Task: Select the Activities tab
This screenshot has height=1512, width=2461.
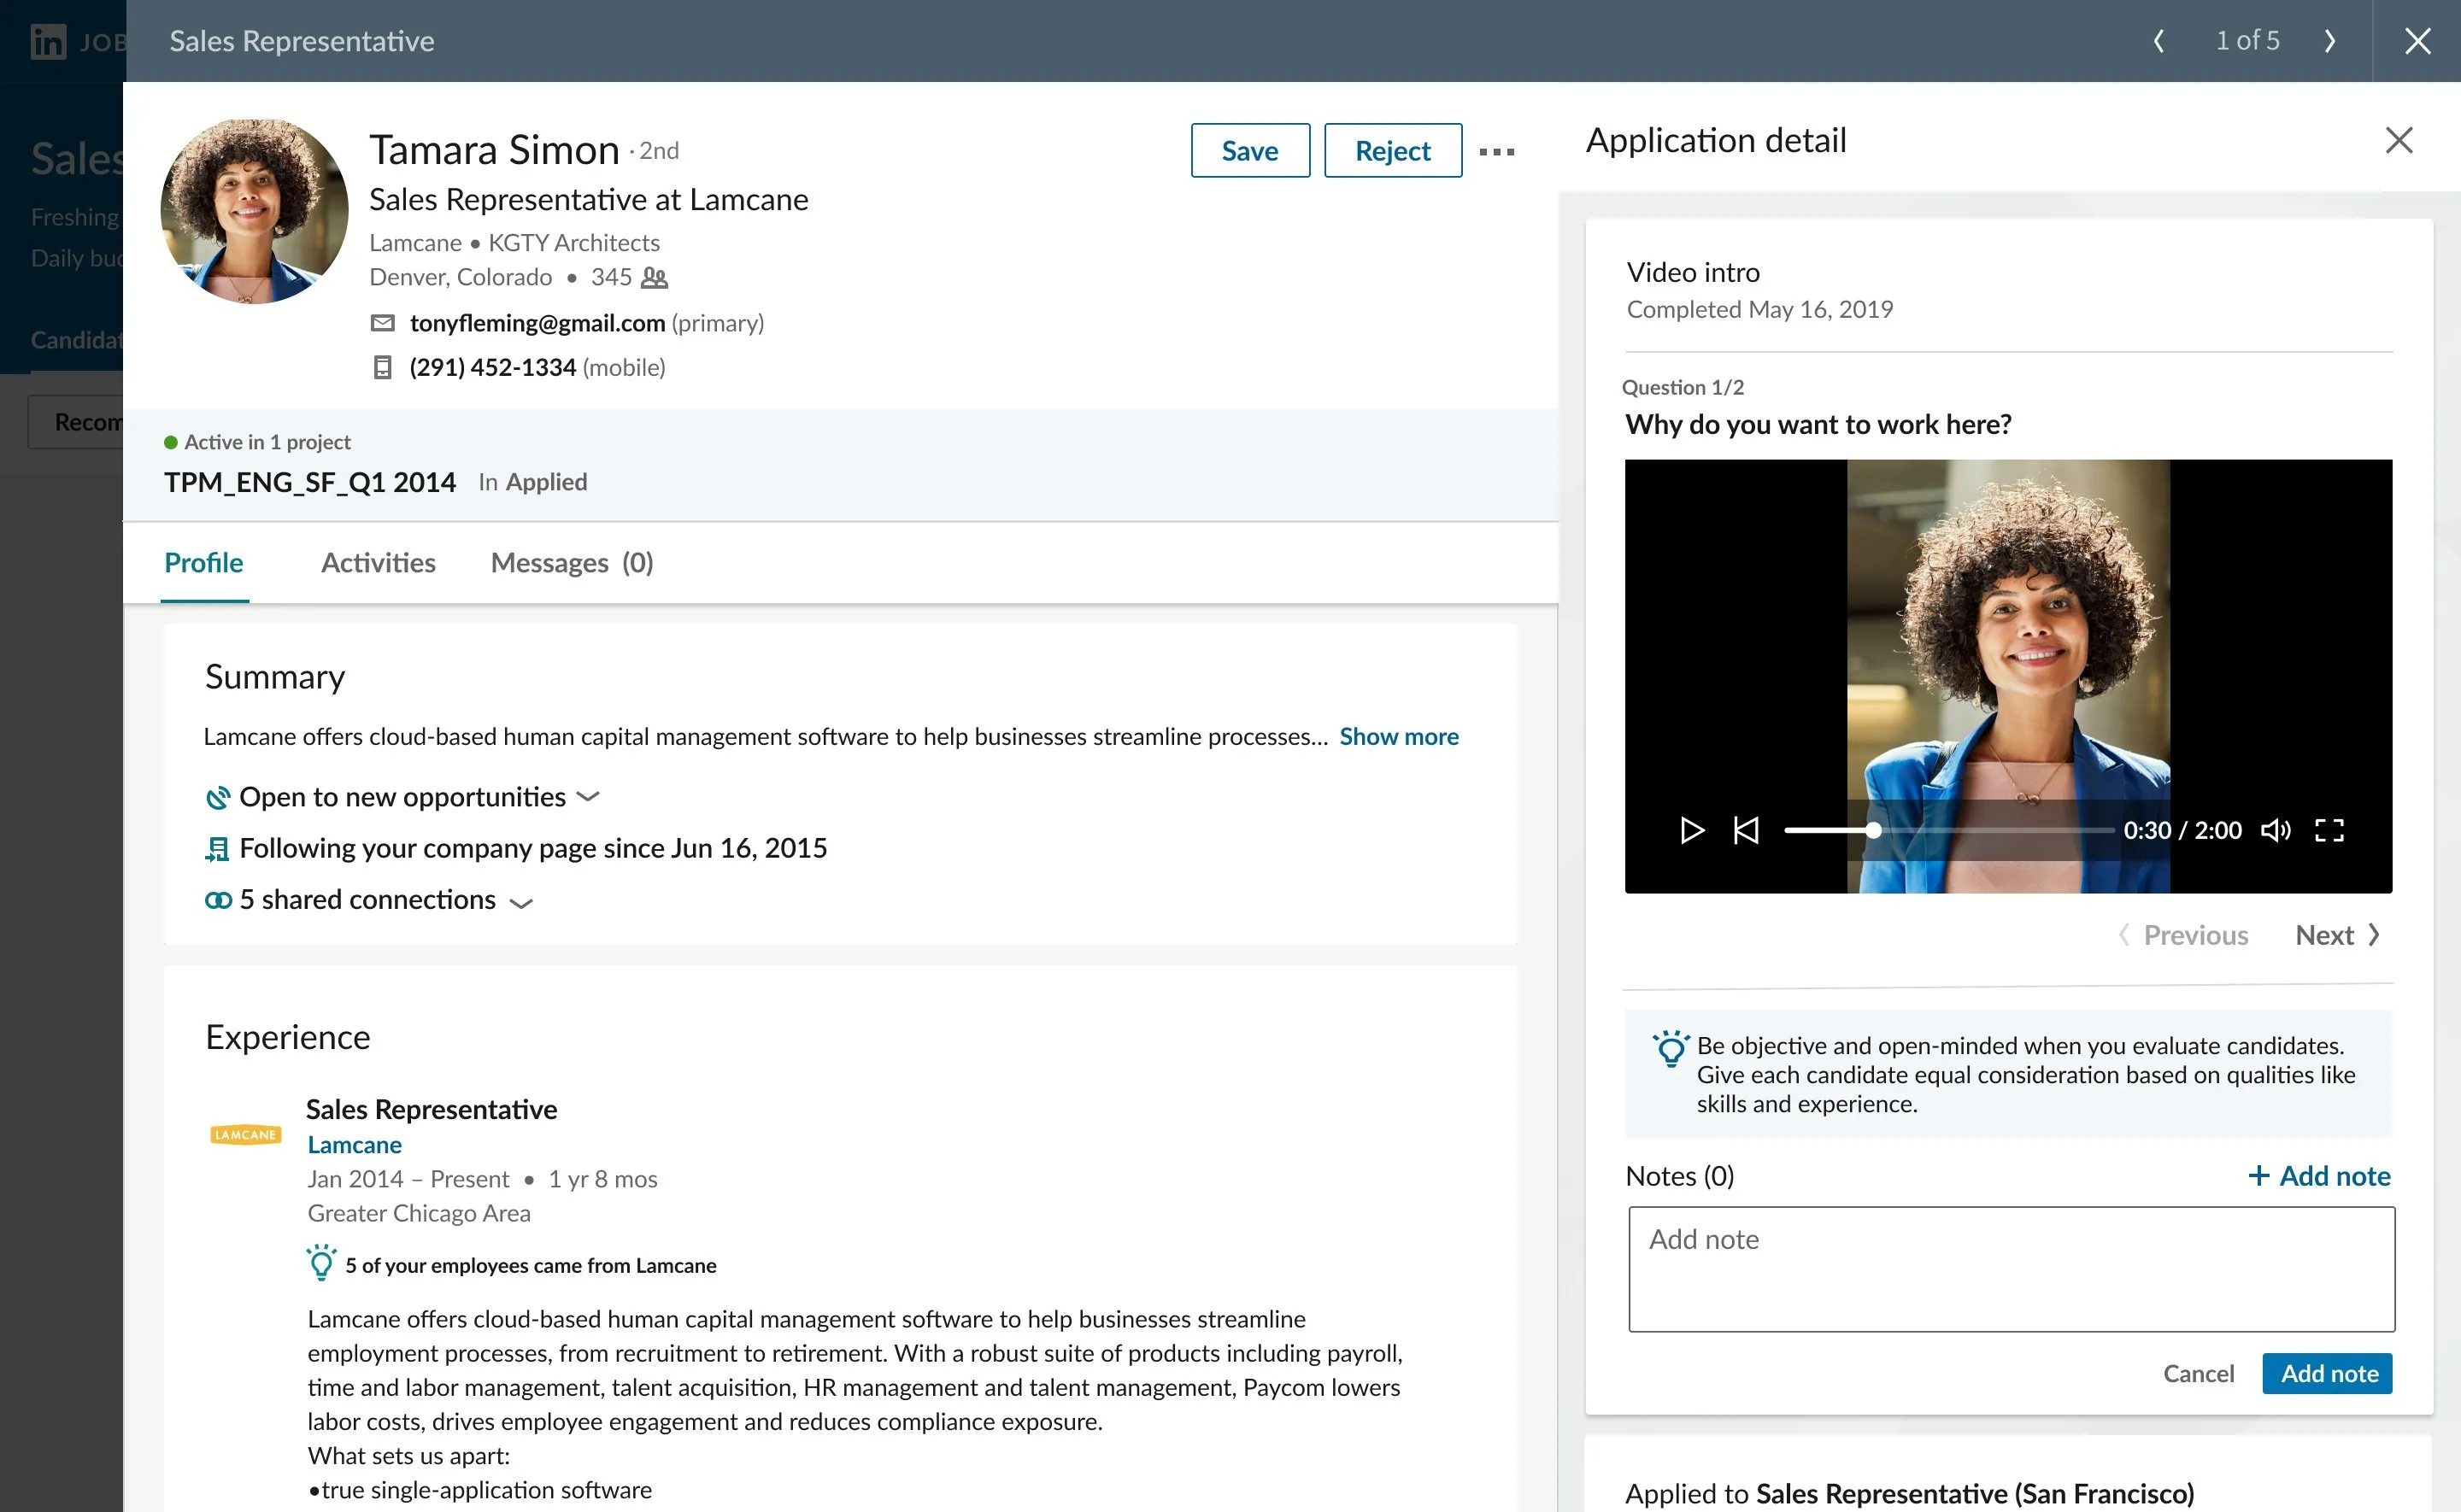Action: 376,563
